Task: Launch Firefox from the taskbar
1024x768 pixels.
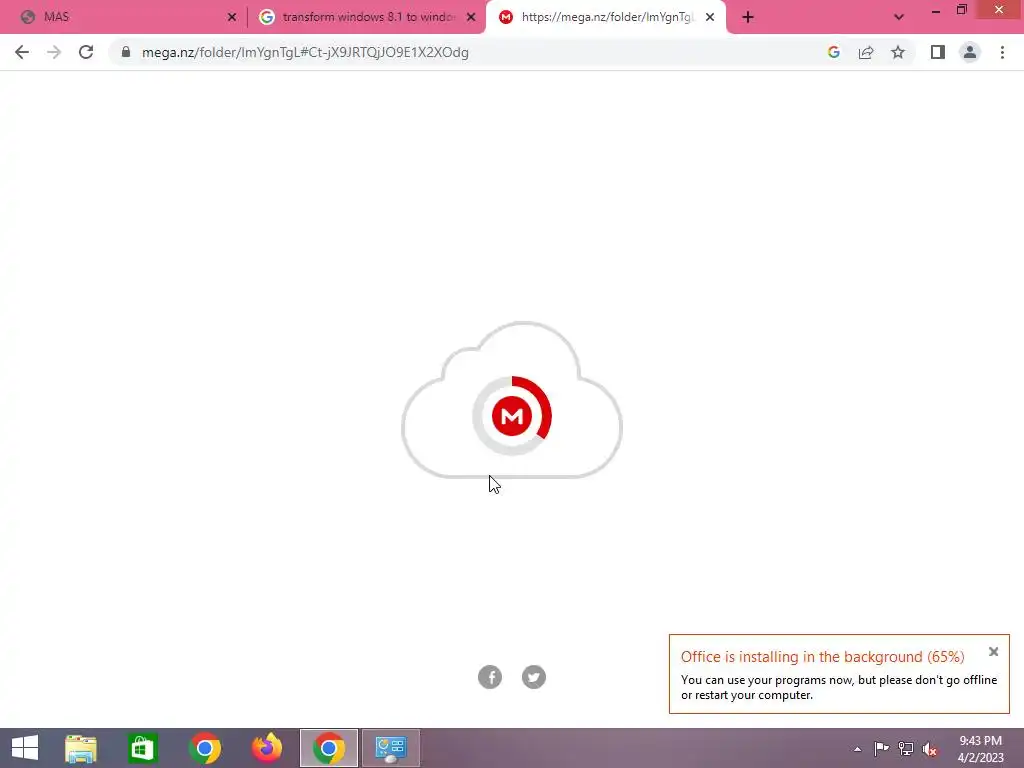Action: click(x=266, y=748)
